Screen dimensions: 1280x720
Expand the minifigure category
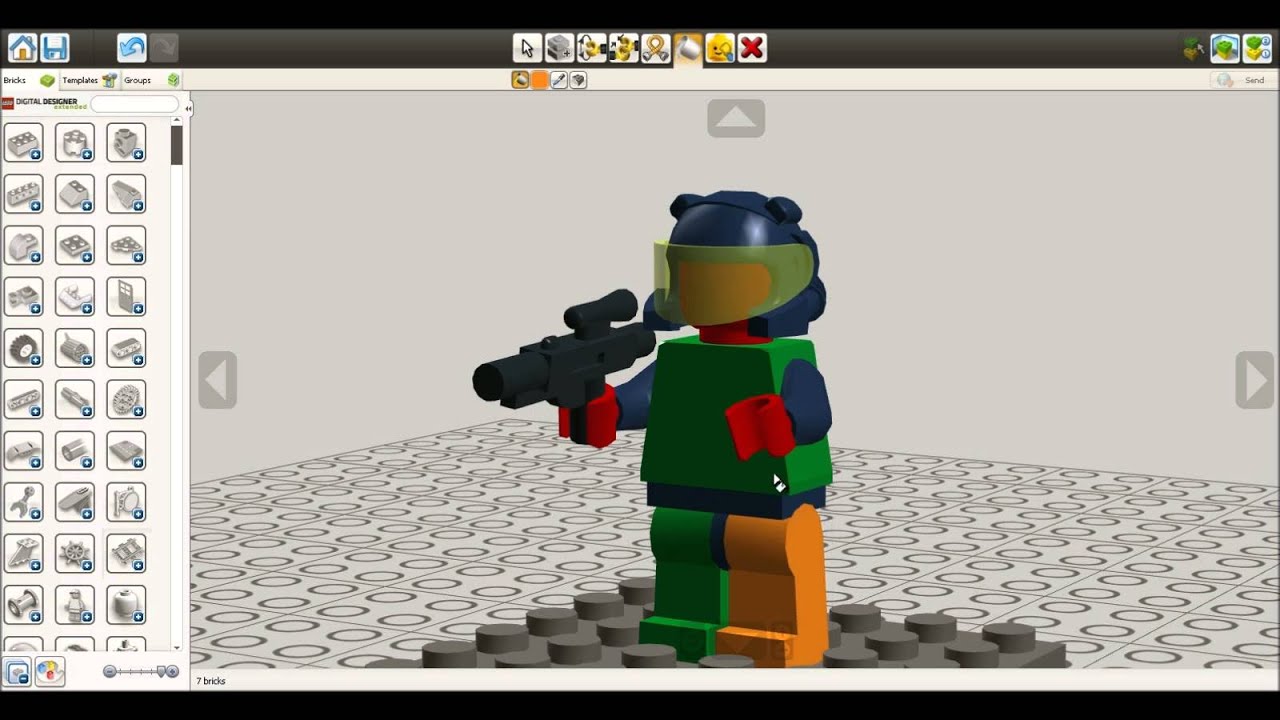pos(75,606)
